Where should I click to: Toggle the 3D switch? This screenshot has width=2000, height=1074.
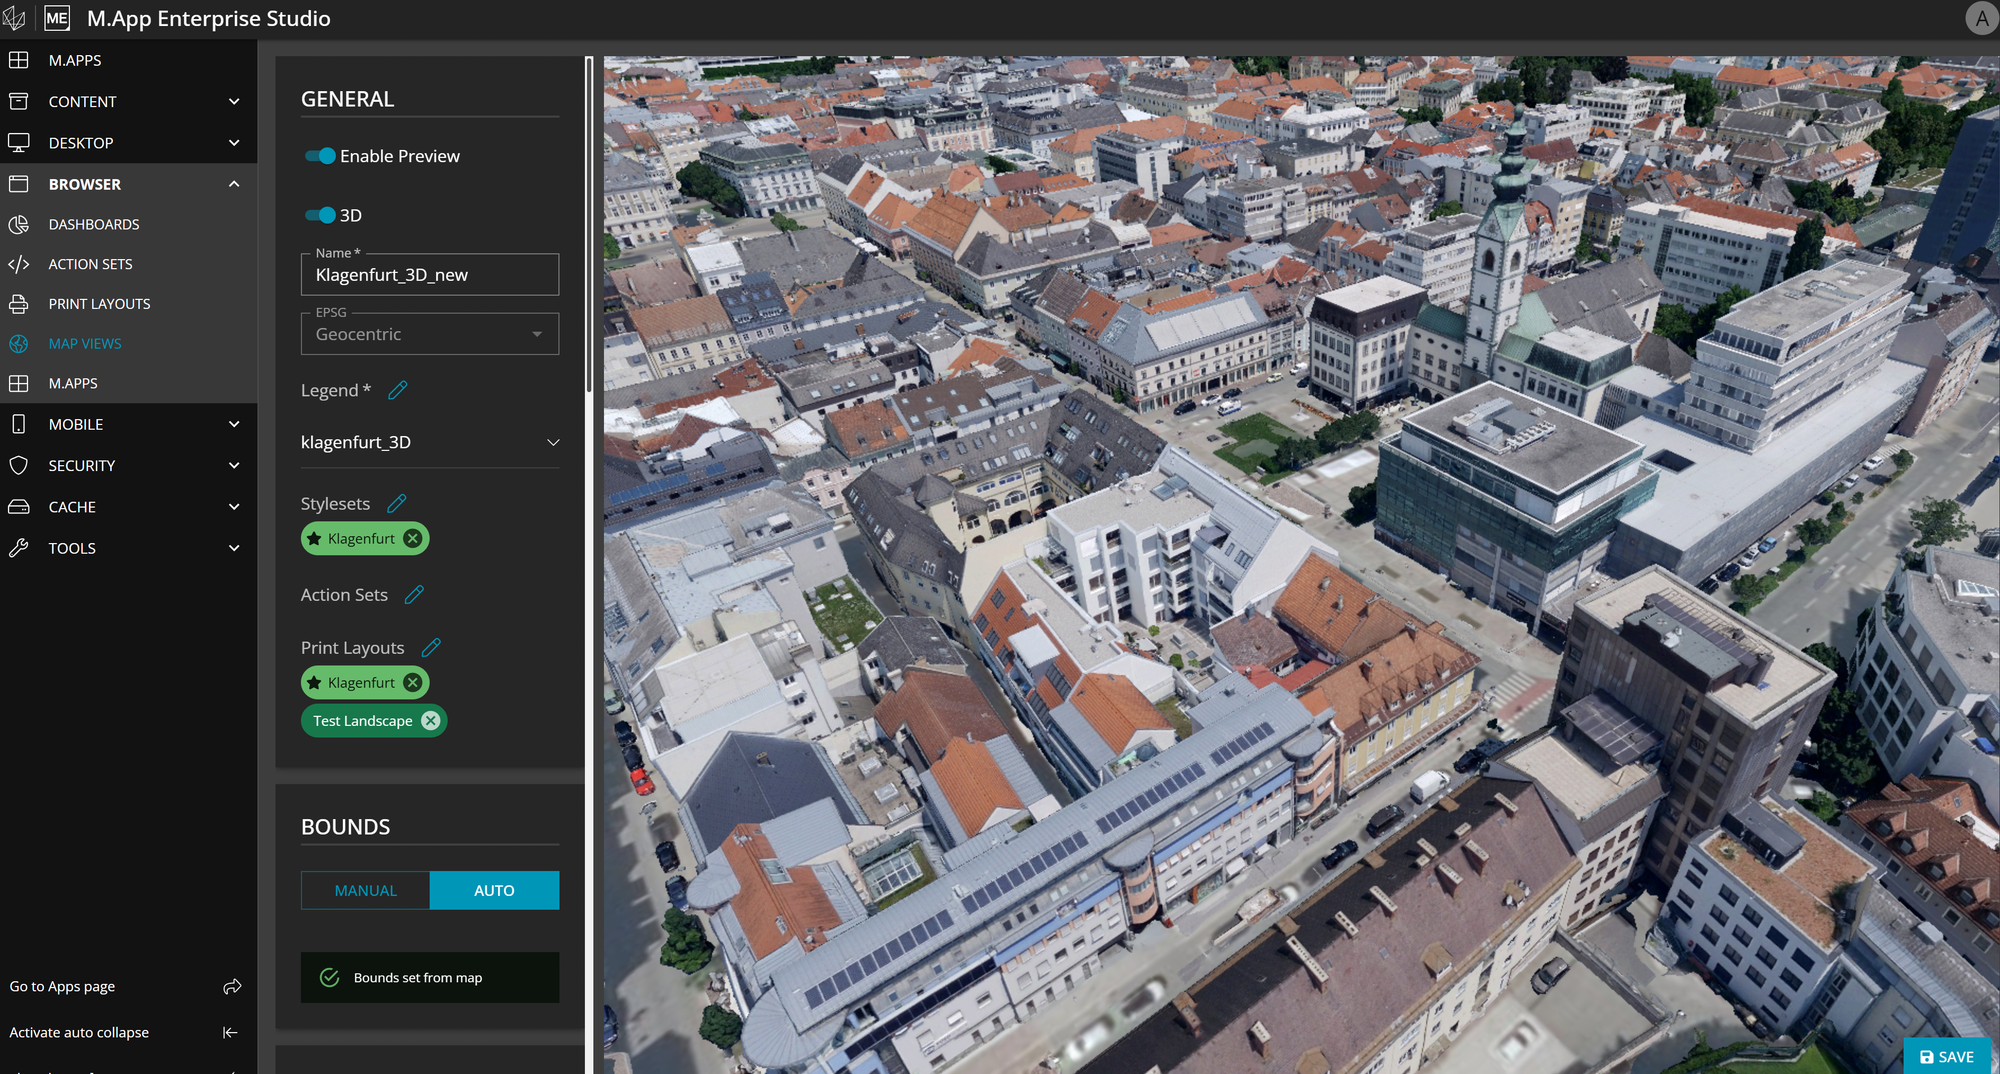point(320,215)
